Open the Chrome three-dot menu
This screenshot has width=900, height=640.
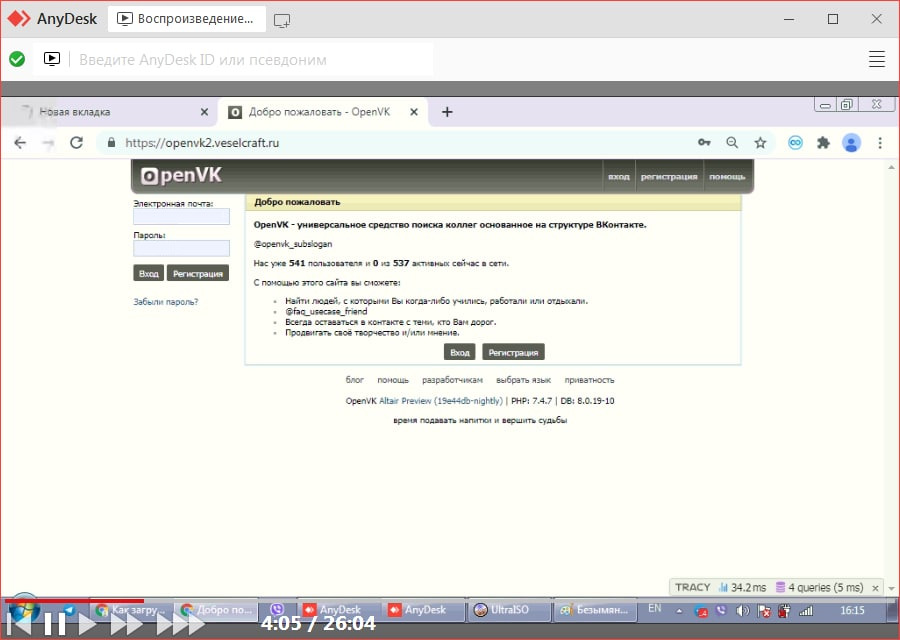point(880,143)
